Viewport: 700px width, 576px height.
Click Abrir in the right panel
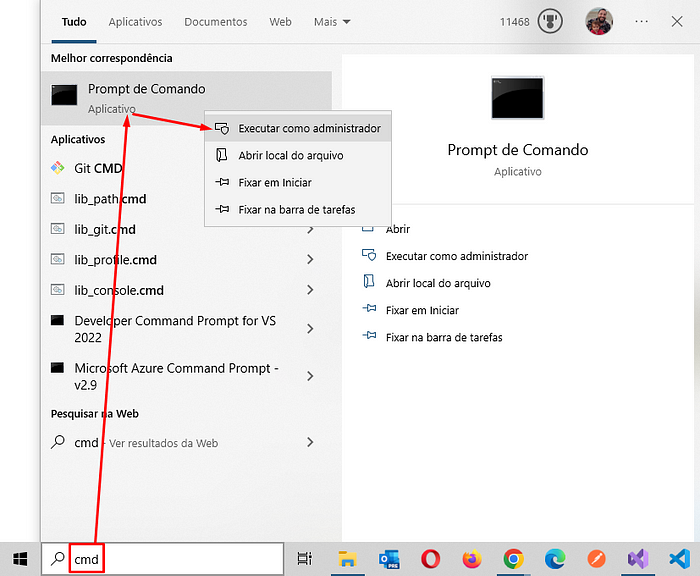[x=398, y=229]
